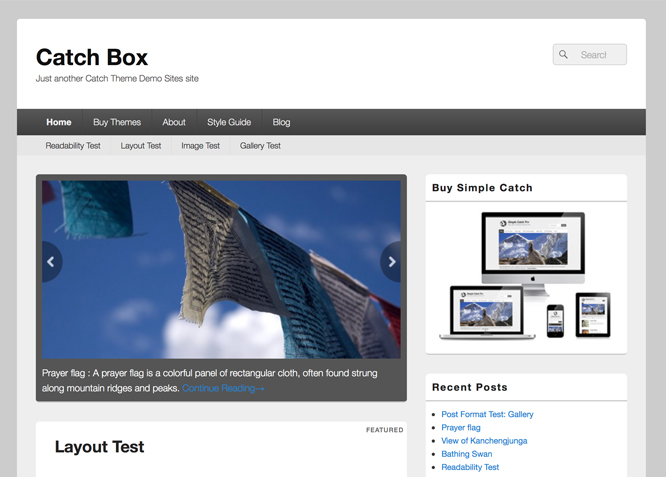
Task: Open the prayer flag slider image
Action: pyautogui.click(x=220, y=268)
